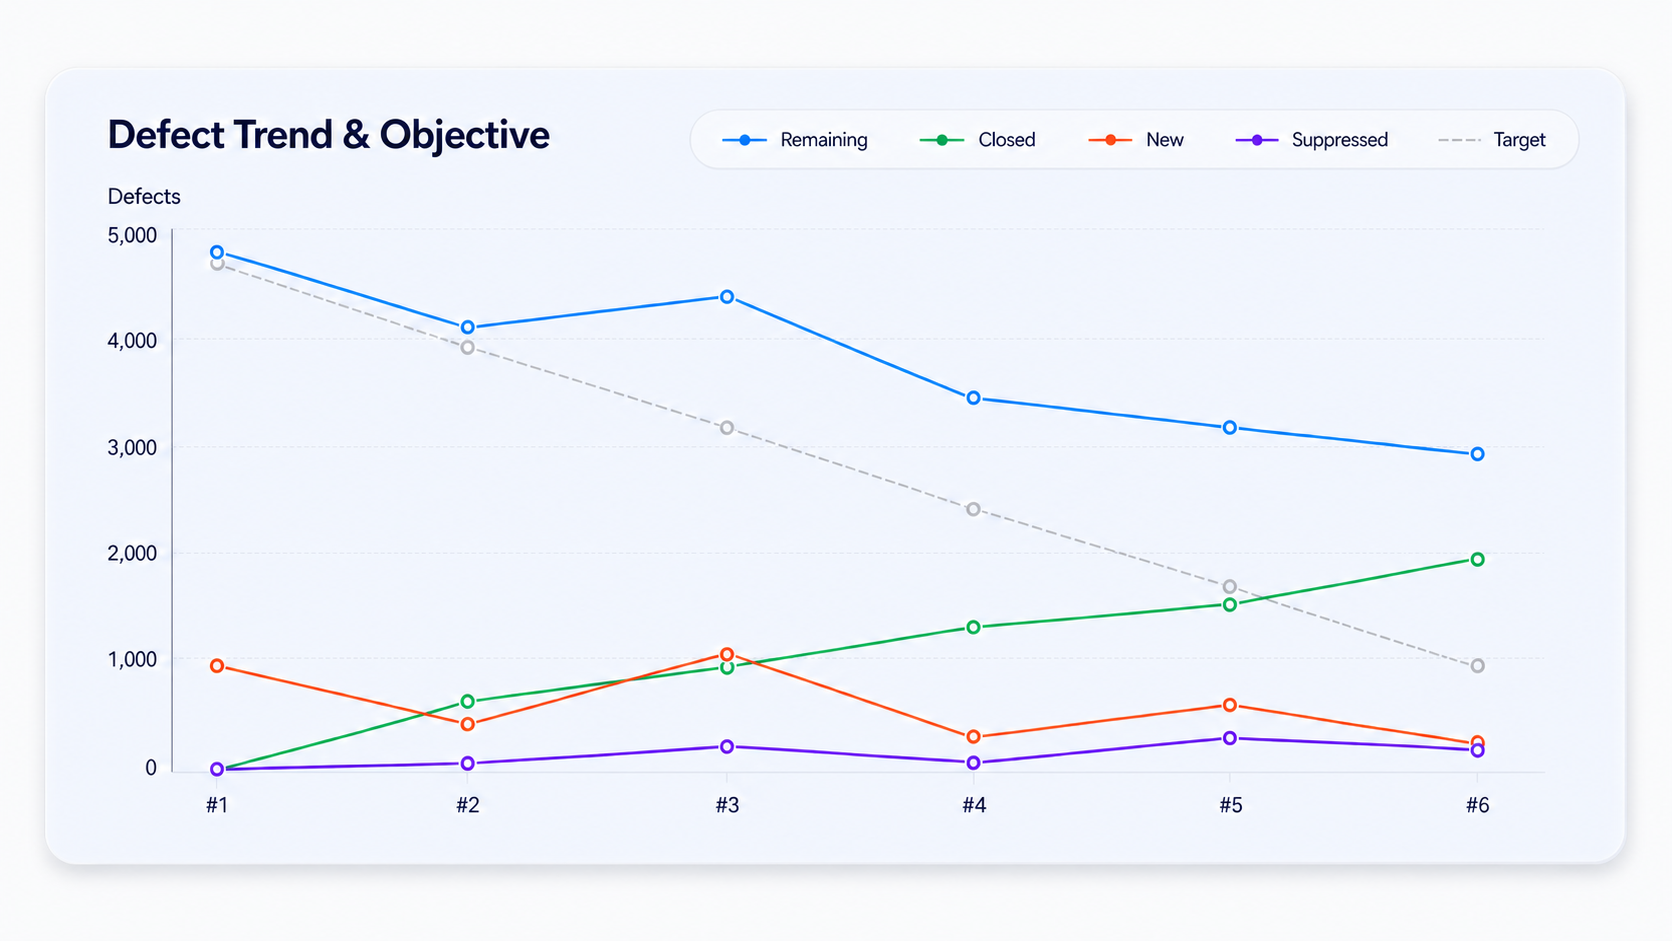The image size is (1672, 941).
Task: Select Remaining data point at #1
Action: 217,253
